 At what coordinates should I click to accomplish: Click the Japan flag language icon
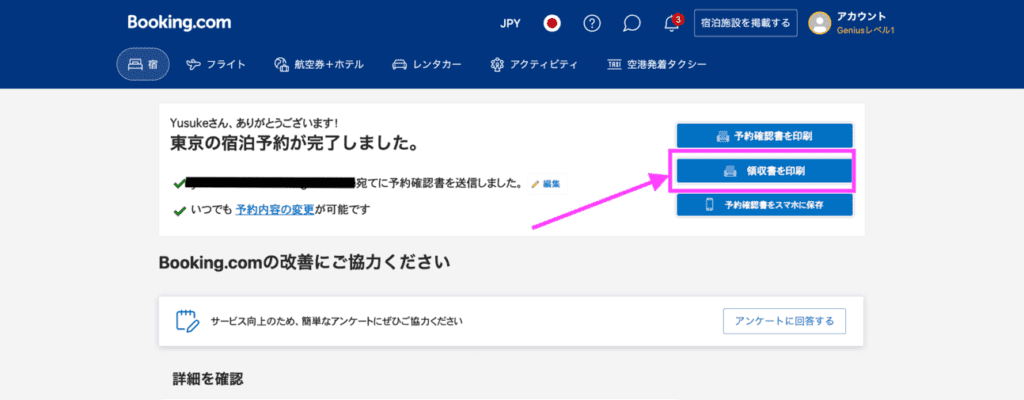(x=551, y=23)
